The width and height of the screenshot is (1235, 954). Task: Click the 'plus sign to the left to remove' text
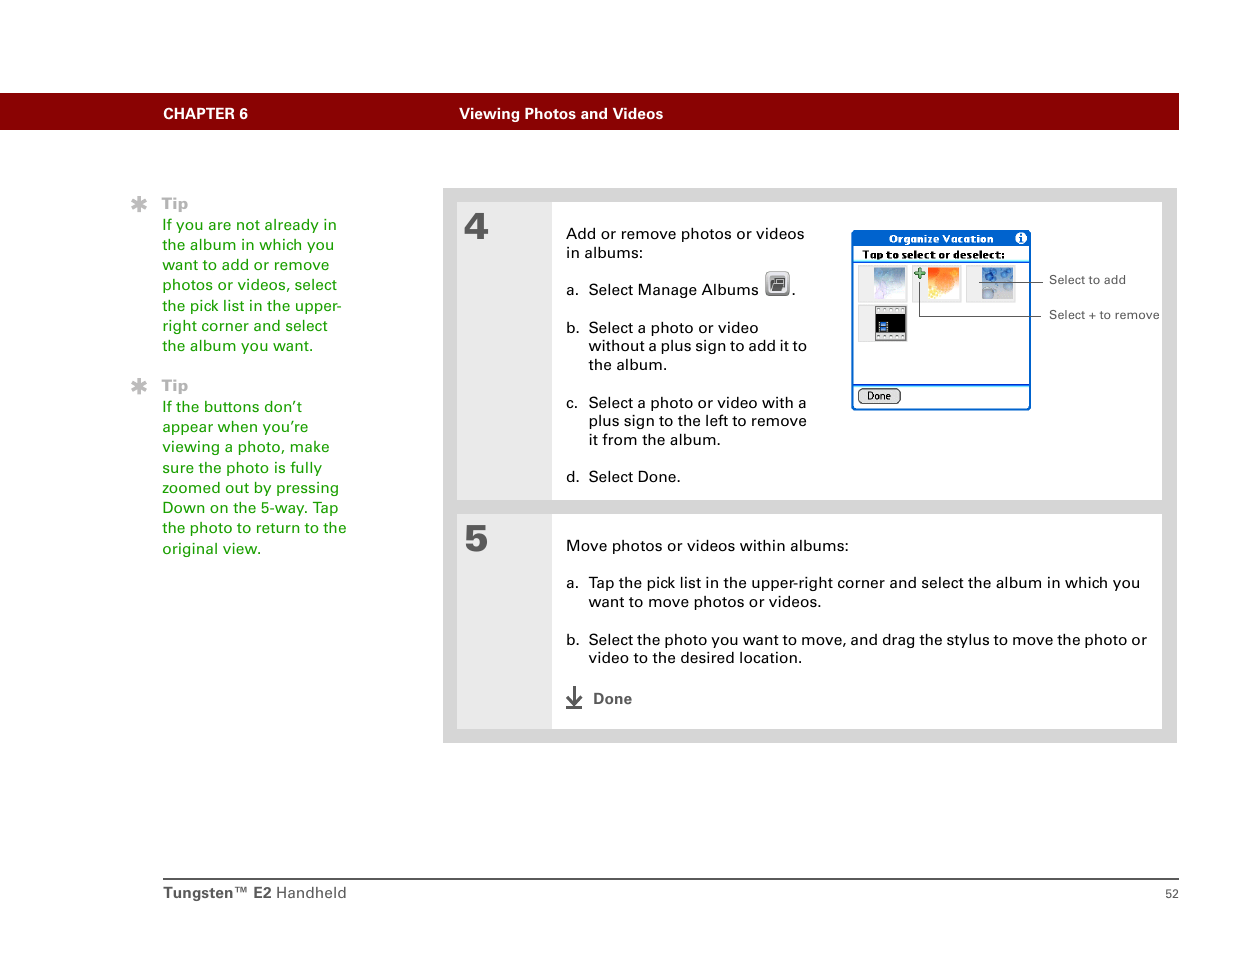697,421
